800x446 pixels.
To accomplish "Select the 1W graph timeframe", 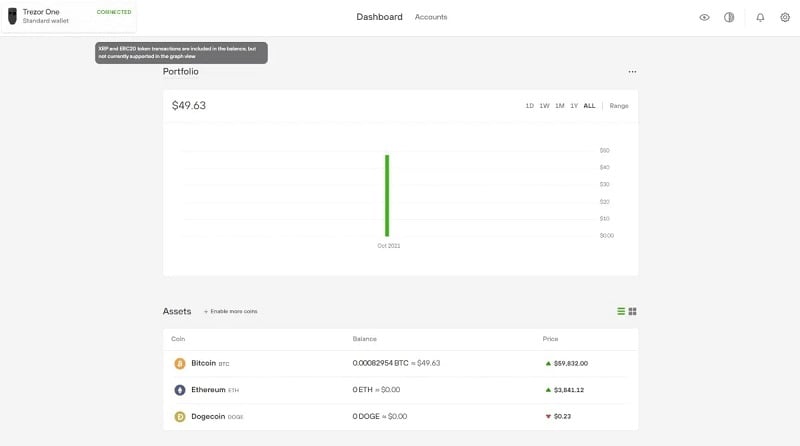I will (544, 106).
